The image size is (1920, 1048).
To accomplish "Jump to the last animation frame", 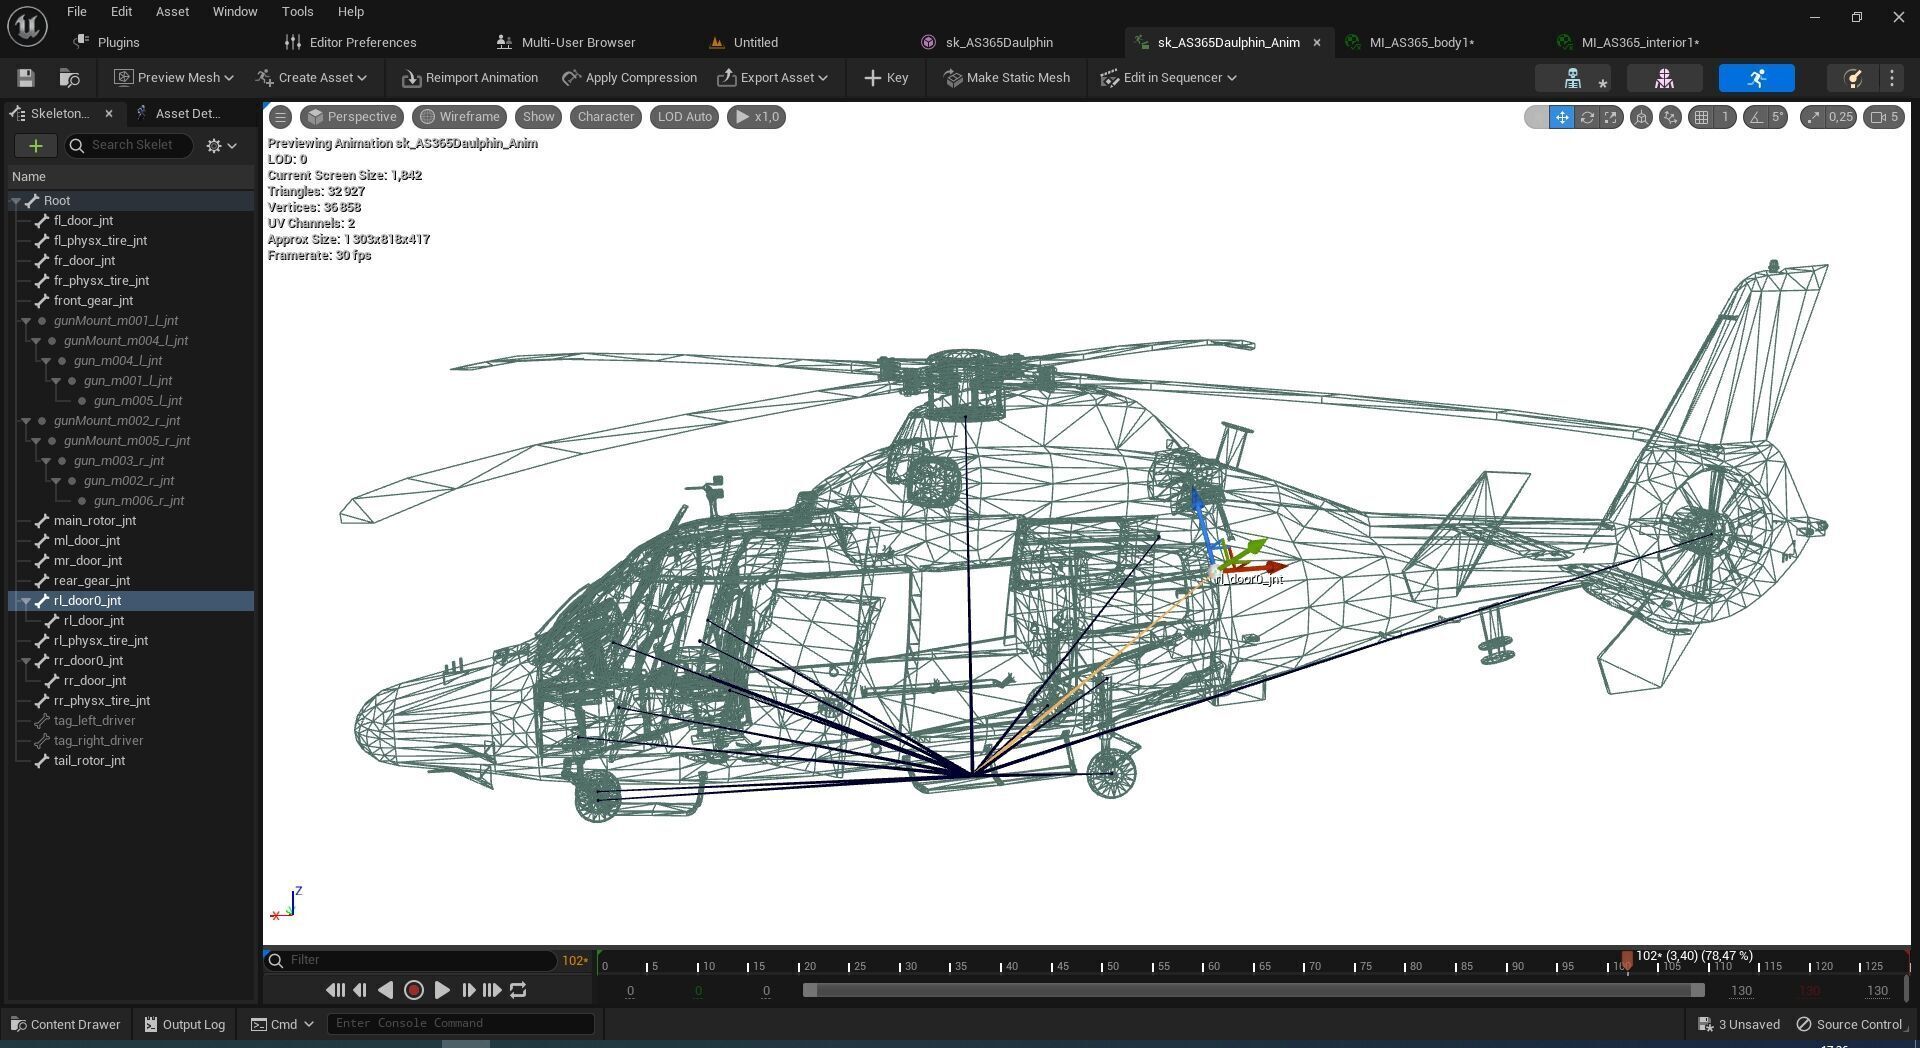I will tap(492, 990).
